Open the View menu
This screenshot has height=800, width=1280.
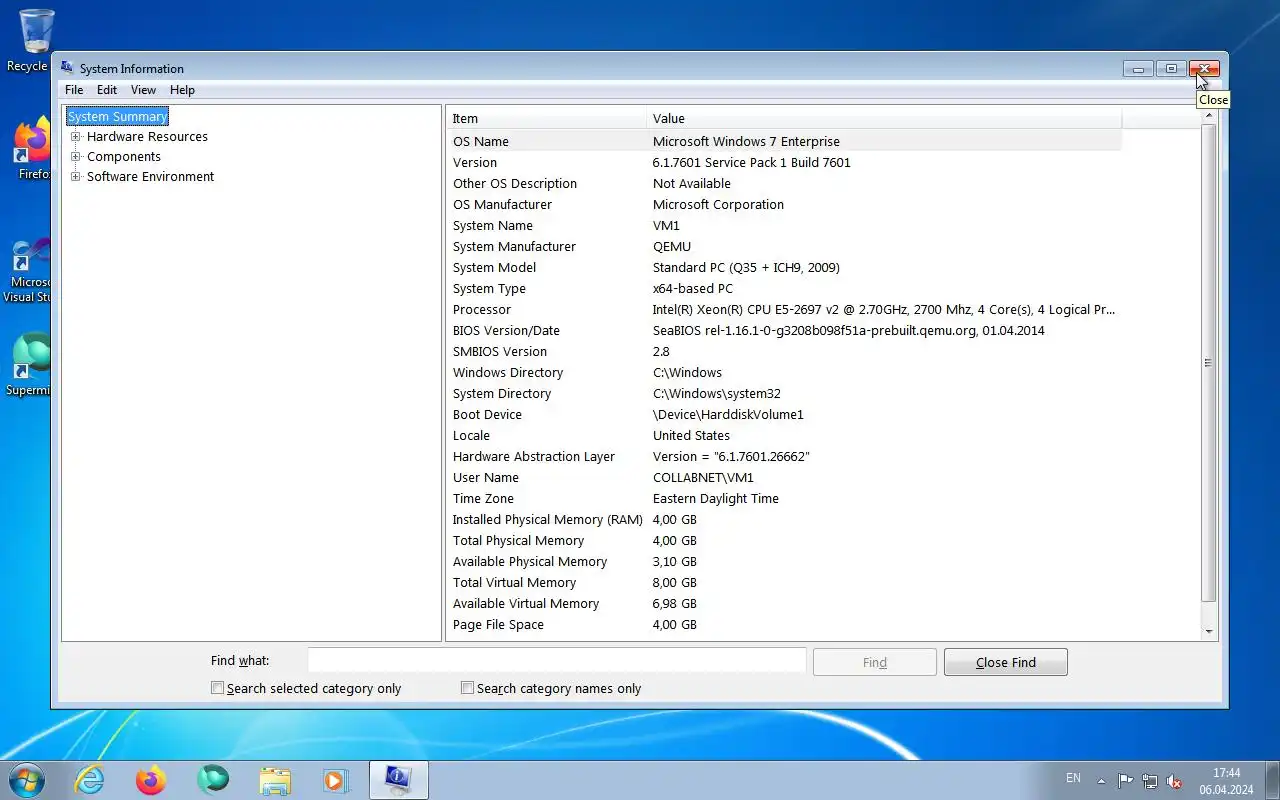(x=143, y=90)
